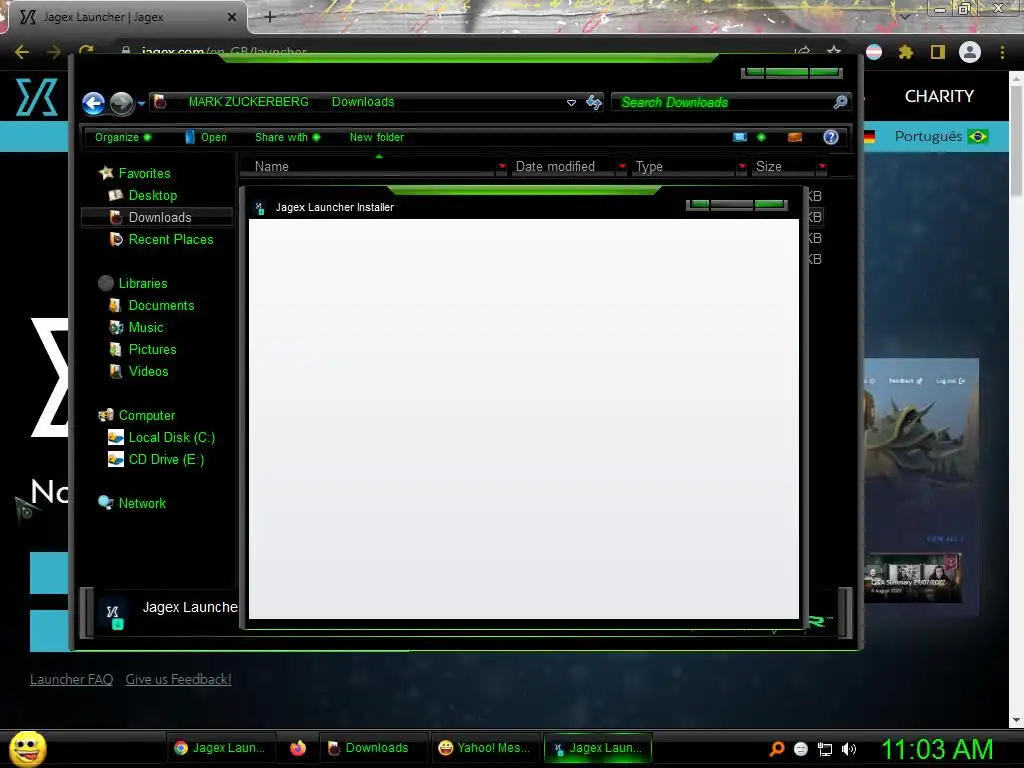Click the folder icon in the address bar
The width and height of the screenshot is (1024, 768).
[x=160, y=102]
